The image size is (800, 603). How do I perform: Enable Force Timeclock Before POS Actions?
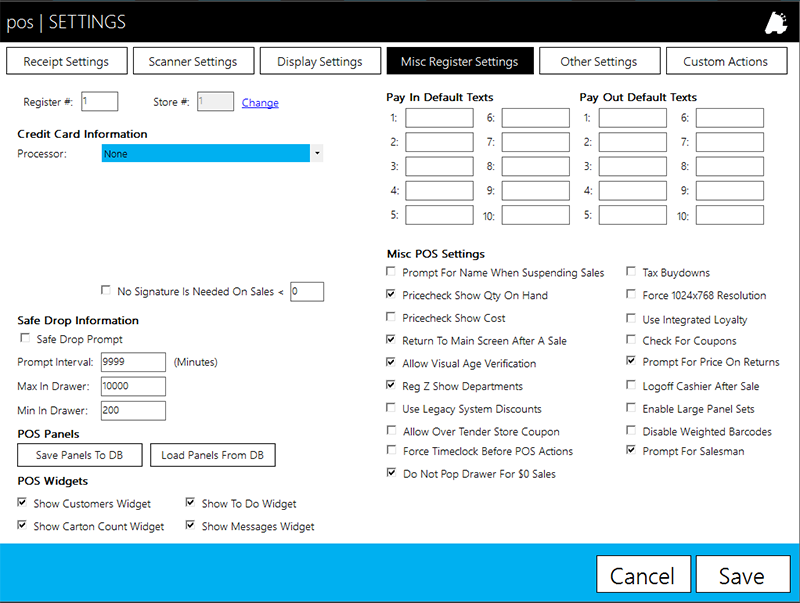(391, 450)
